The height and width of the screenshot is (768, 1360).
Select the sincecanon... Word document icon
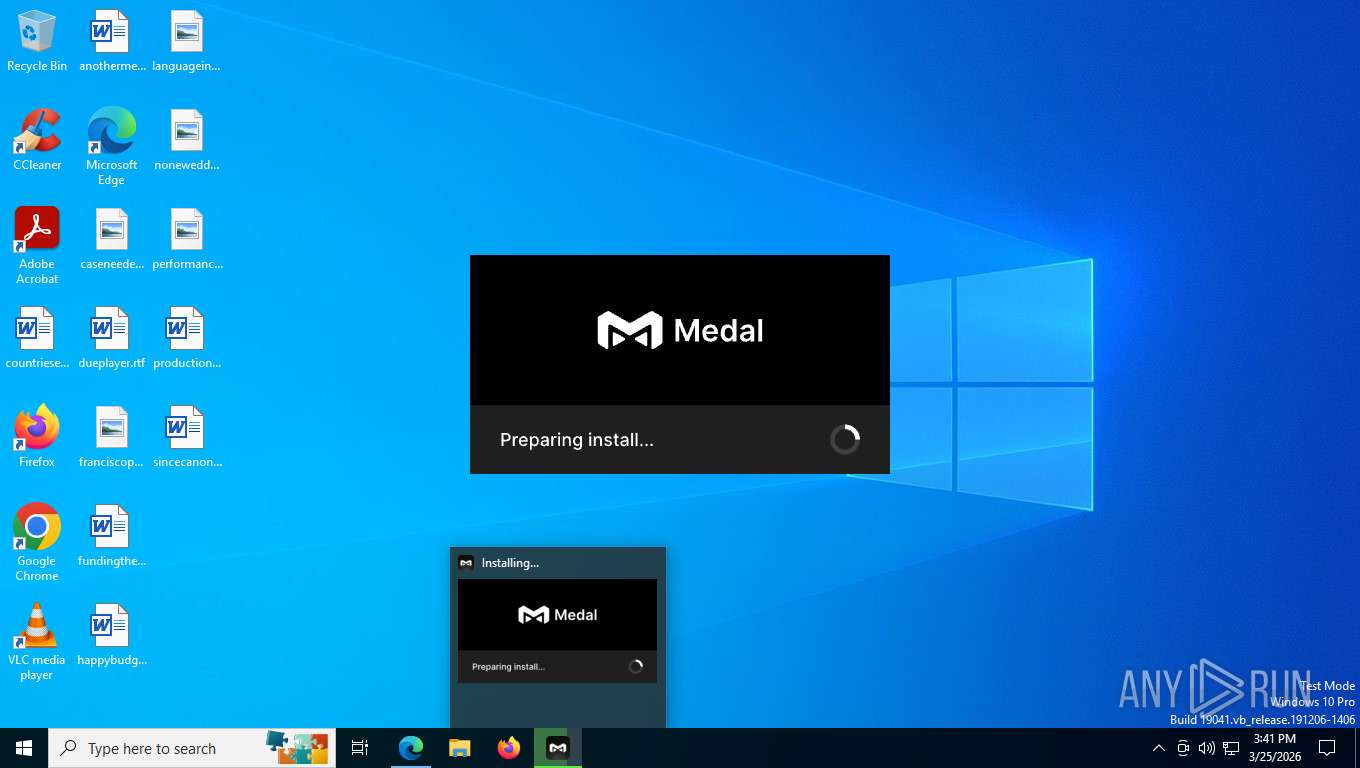tap(186, 437)
